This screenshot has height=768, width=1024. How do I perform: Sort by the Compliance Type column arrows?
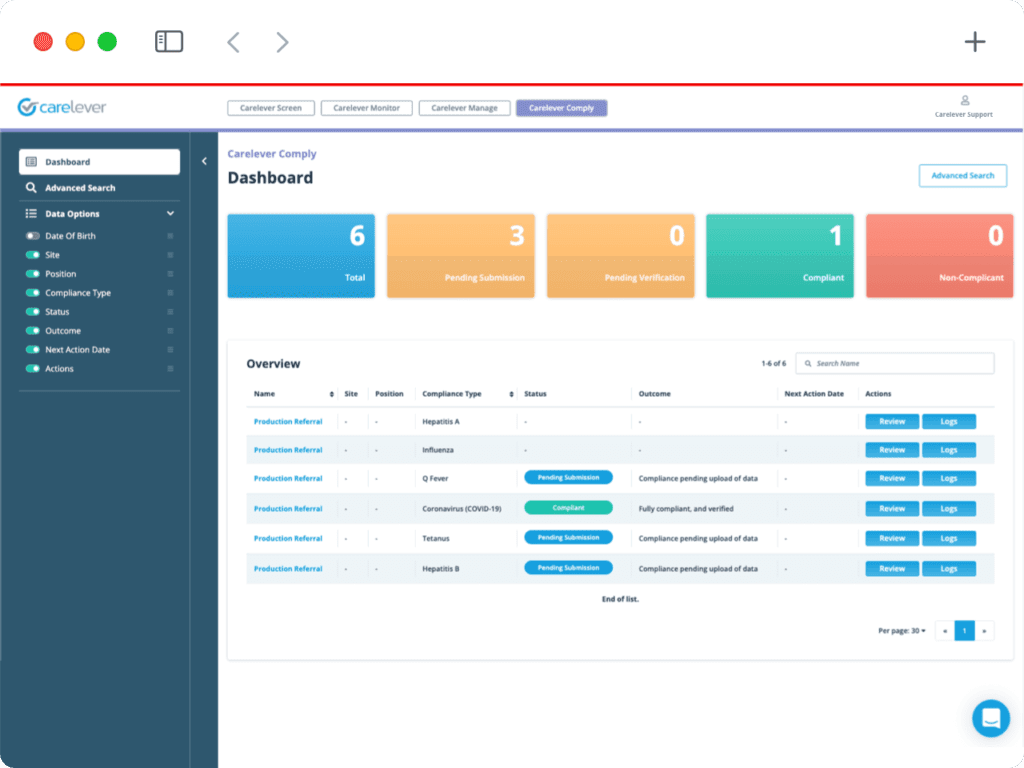pos(511,394)
